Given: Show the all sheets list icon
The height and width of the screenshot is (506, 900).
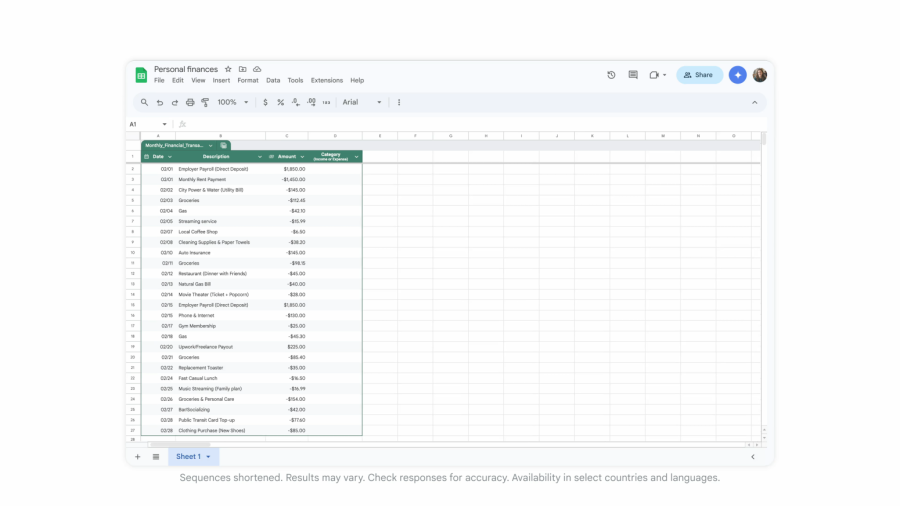Looking at the screenshot, I should tap(156, 456).
